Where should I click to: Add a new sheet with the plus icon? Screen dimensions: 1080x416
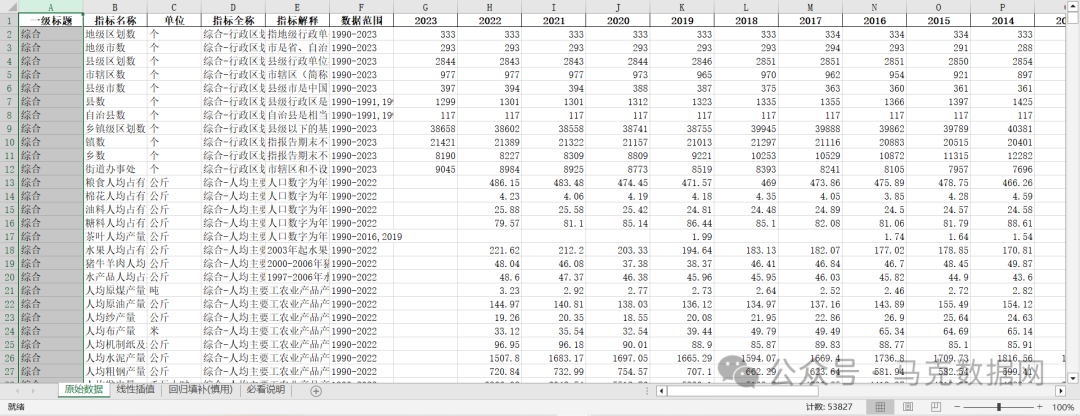click(315, 391)
